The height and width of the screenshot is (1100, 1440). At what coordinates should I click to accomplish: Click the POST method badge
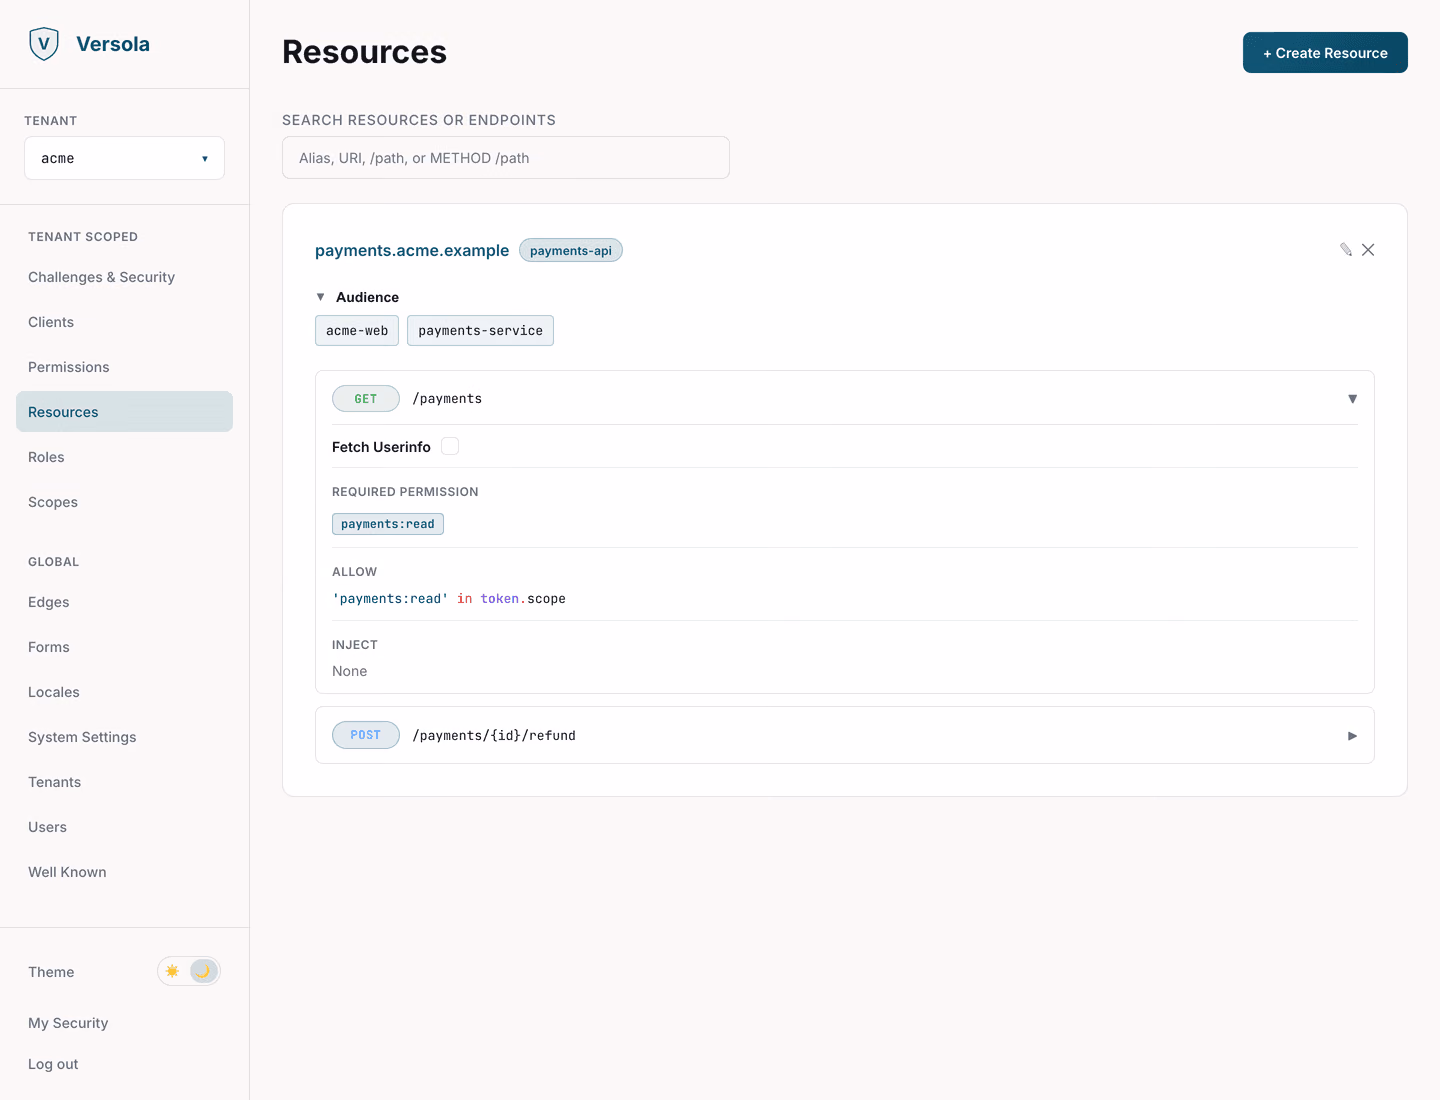pyautogui.click(x=366, y=735)
